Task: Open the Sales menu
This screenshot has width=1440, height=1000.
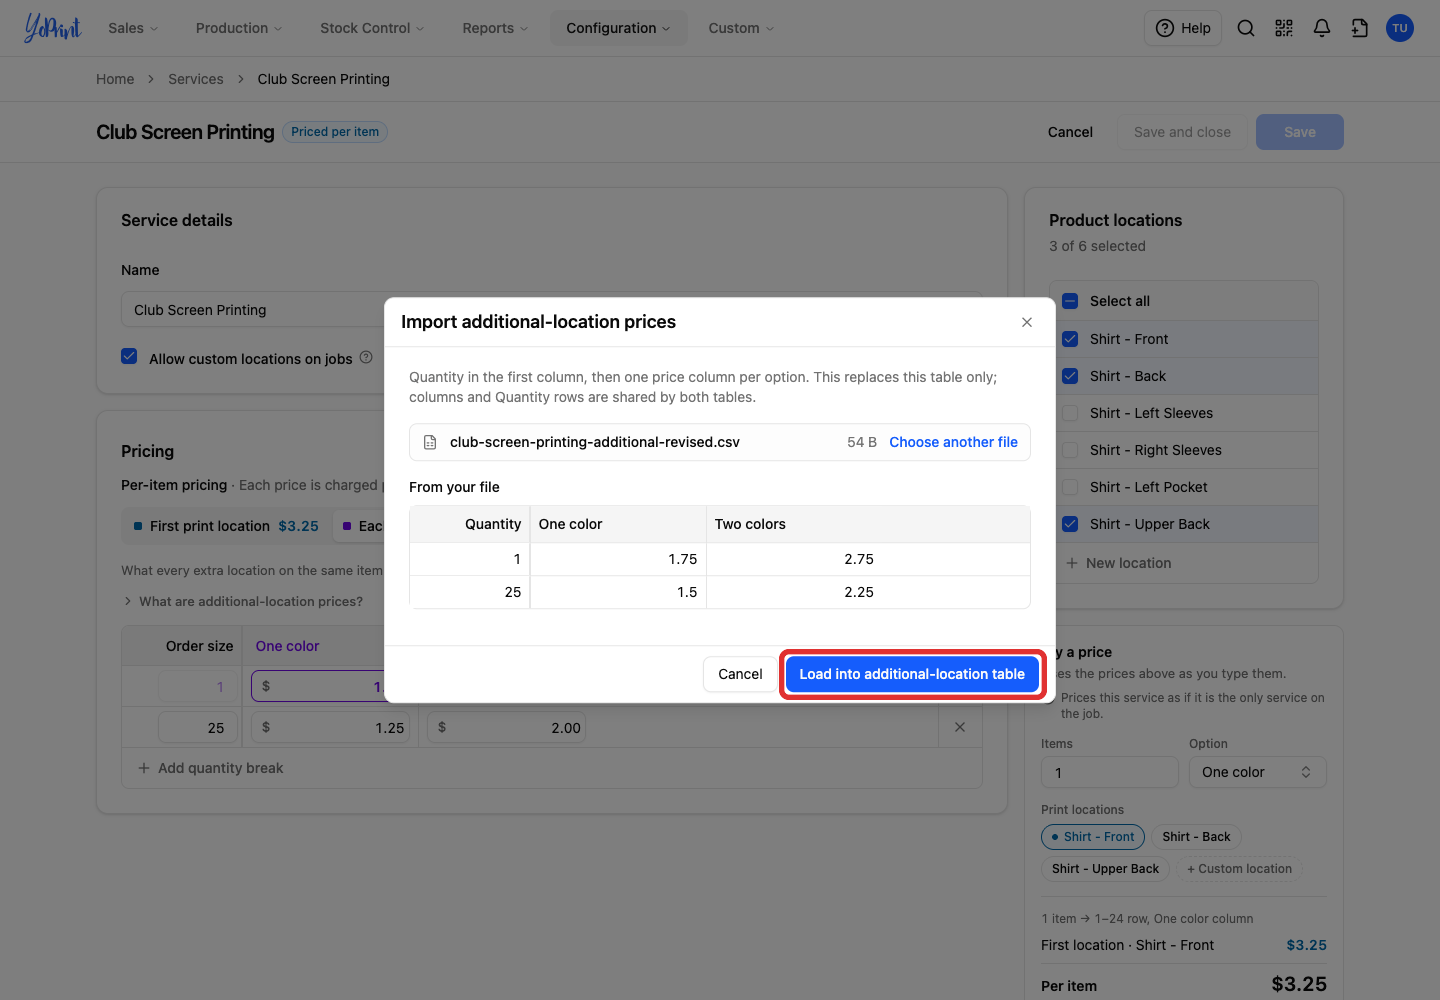Action: pos(133,28)
